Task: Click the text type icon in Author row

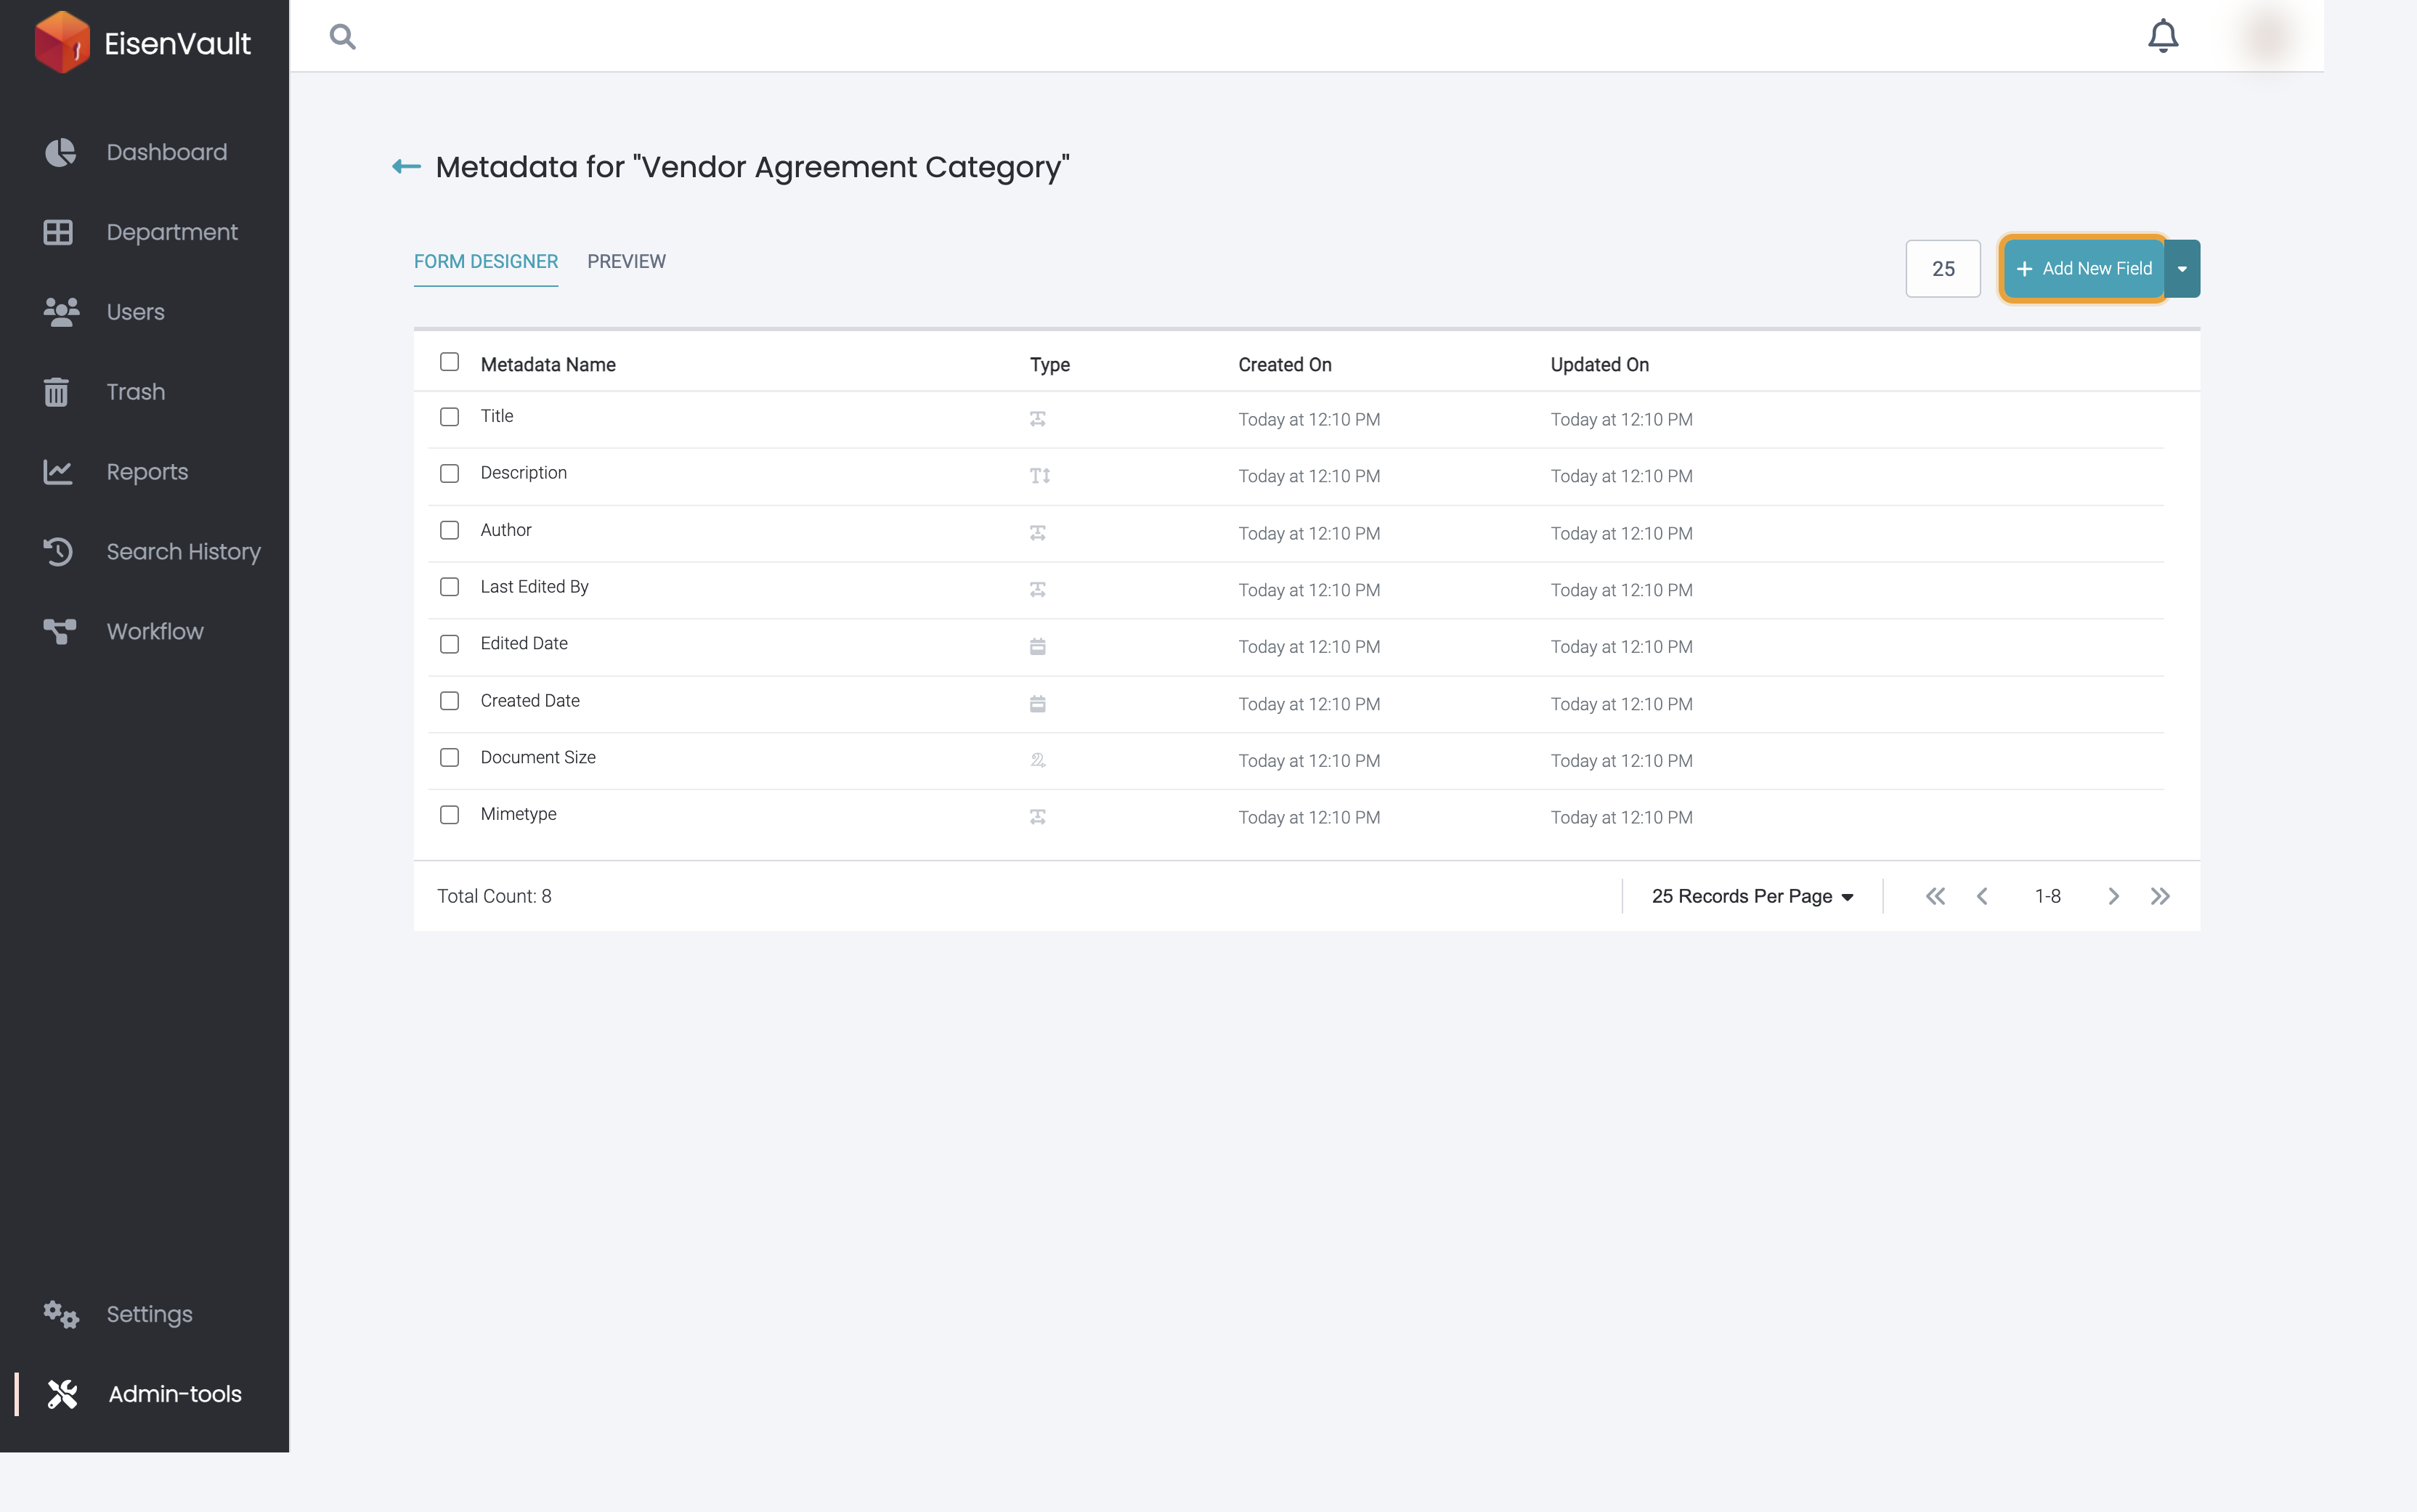Action: click(1038, 533)
